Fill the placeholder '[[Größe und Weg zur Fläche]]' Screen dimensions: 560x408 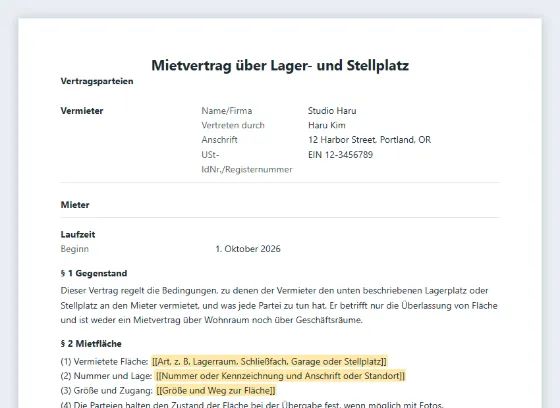(x=216, y=391)
